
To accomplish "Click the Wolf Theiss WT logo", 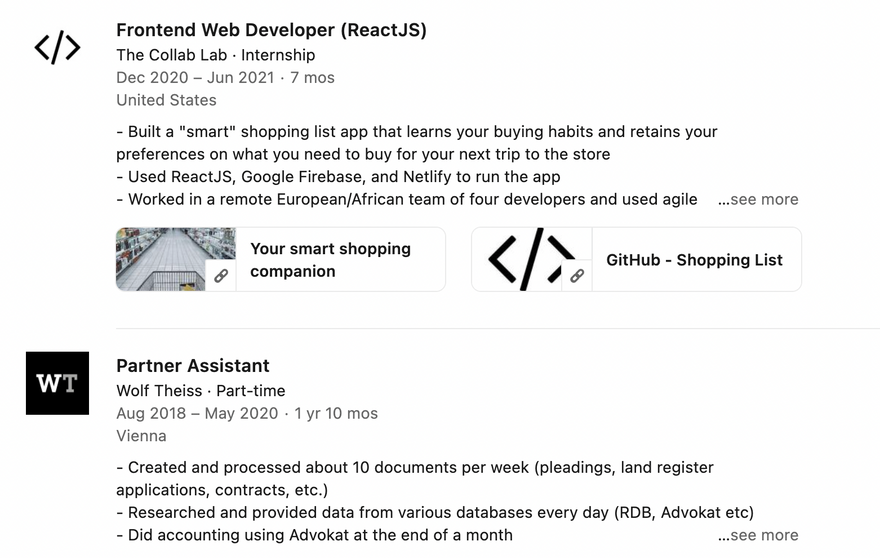I will [x=57, y=383].
